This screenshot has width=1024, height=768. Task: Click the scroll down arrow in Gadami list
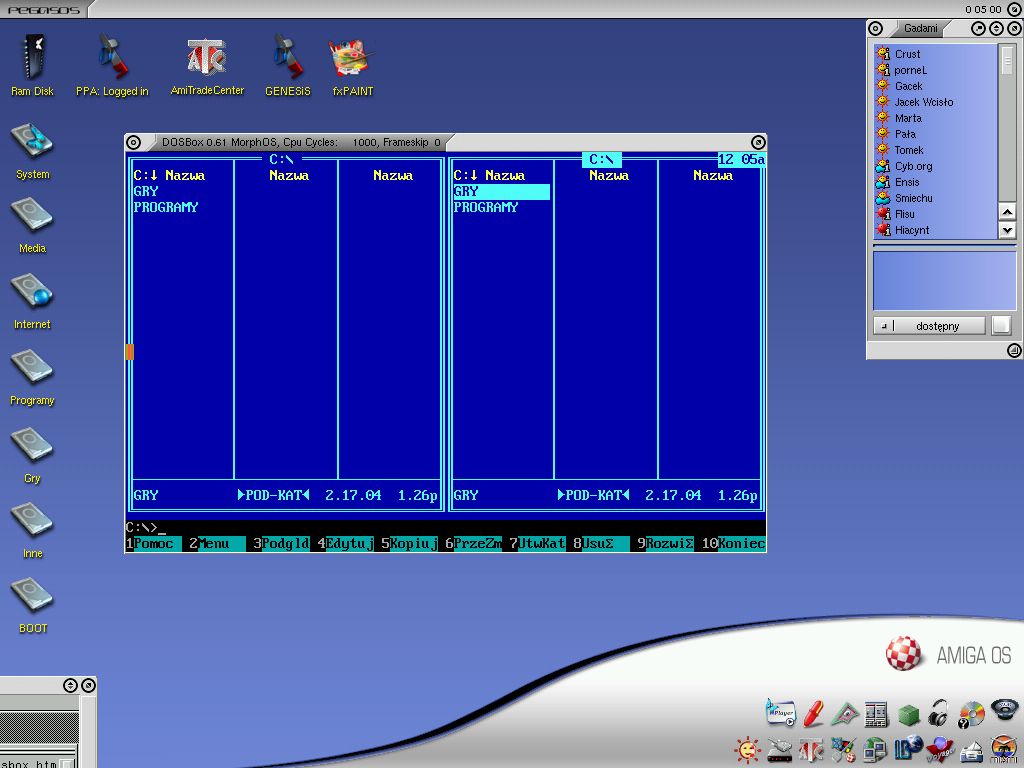click(x=1007, y=230)
